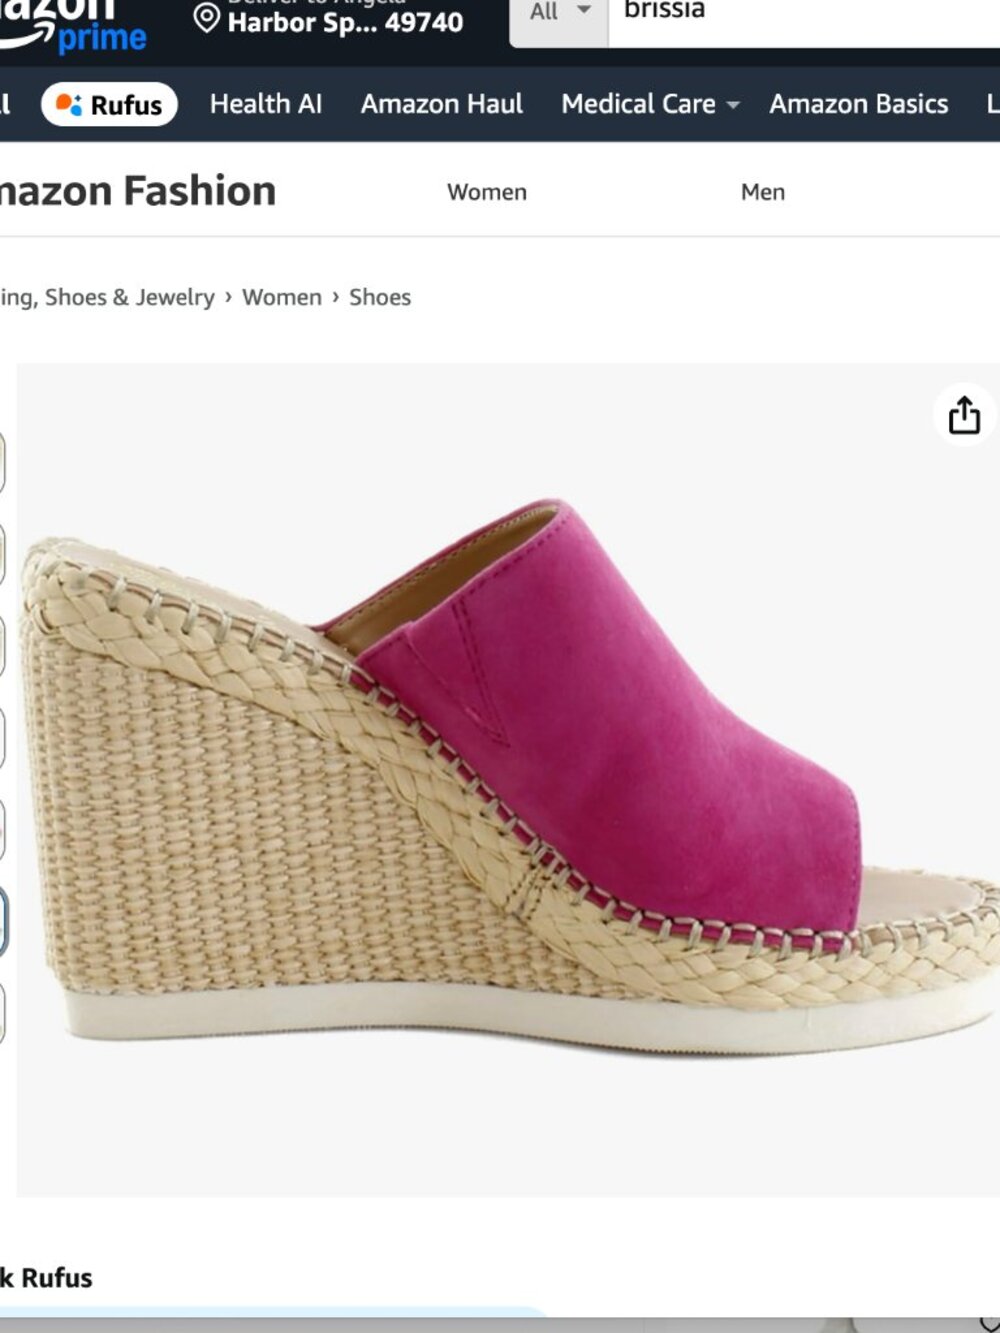Screen dimensions: 1000x1333
Task: Click the pink wedge sandal main image
Action: tap(508, 779)
